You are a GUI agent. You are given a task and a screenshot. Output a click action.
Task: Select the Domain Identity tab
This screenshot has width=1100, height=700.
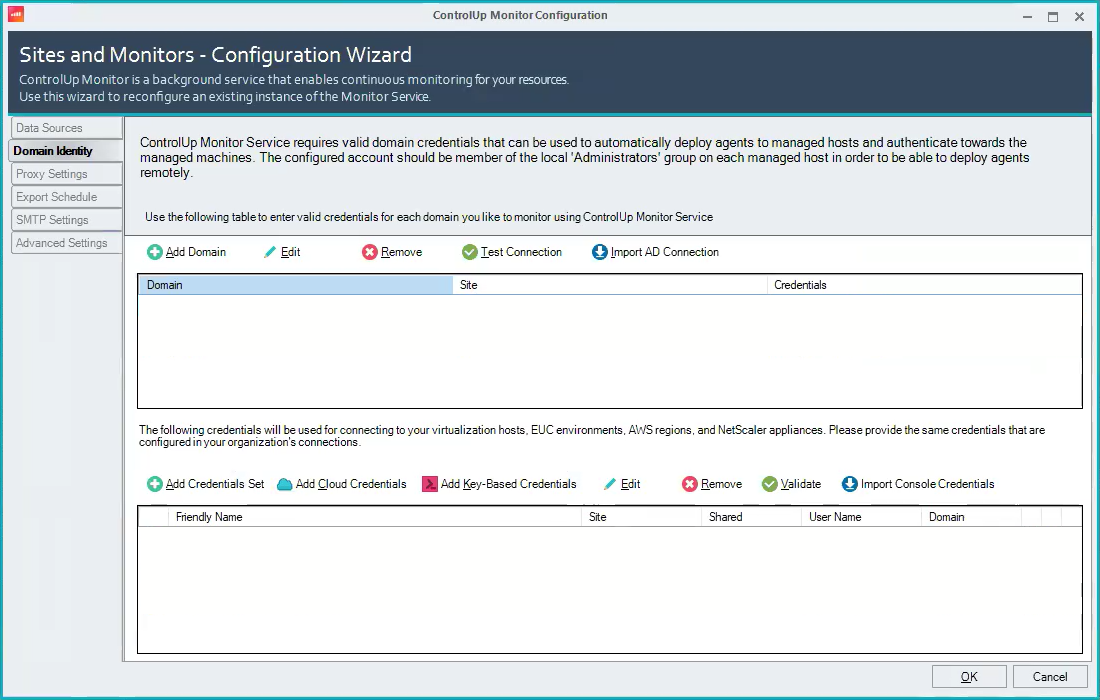tap(67, 151)
